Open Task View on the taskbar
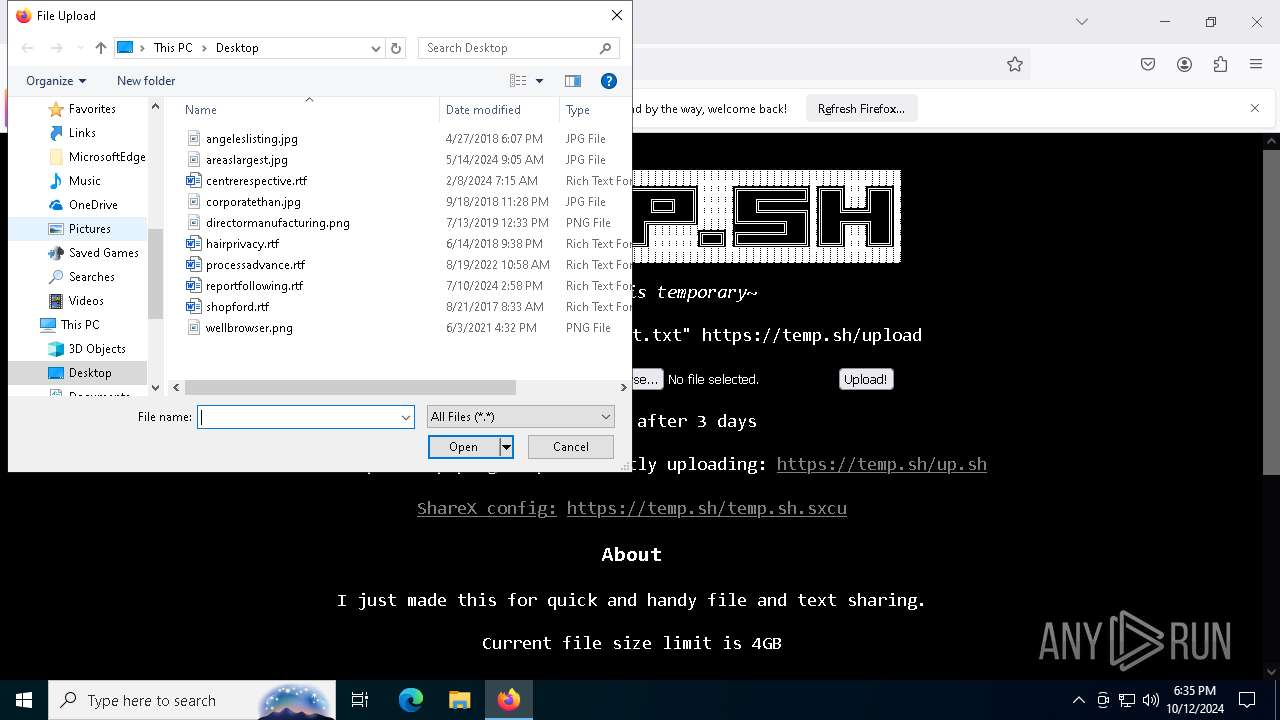This screenshot has height=720, width=1280. pos(360,700)
